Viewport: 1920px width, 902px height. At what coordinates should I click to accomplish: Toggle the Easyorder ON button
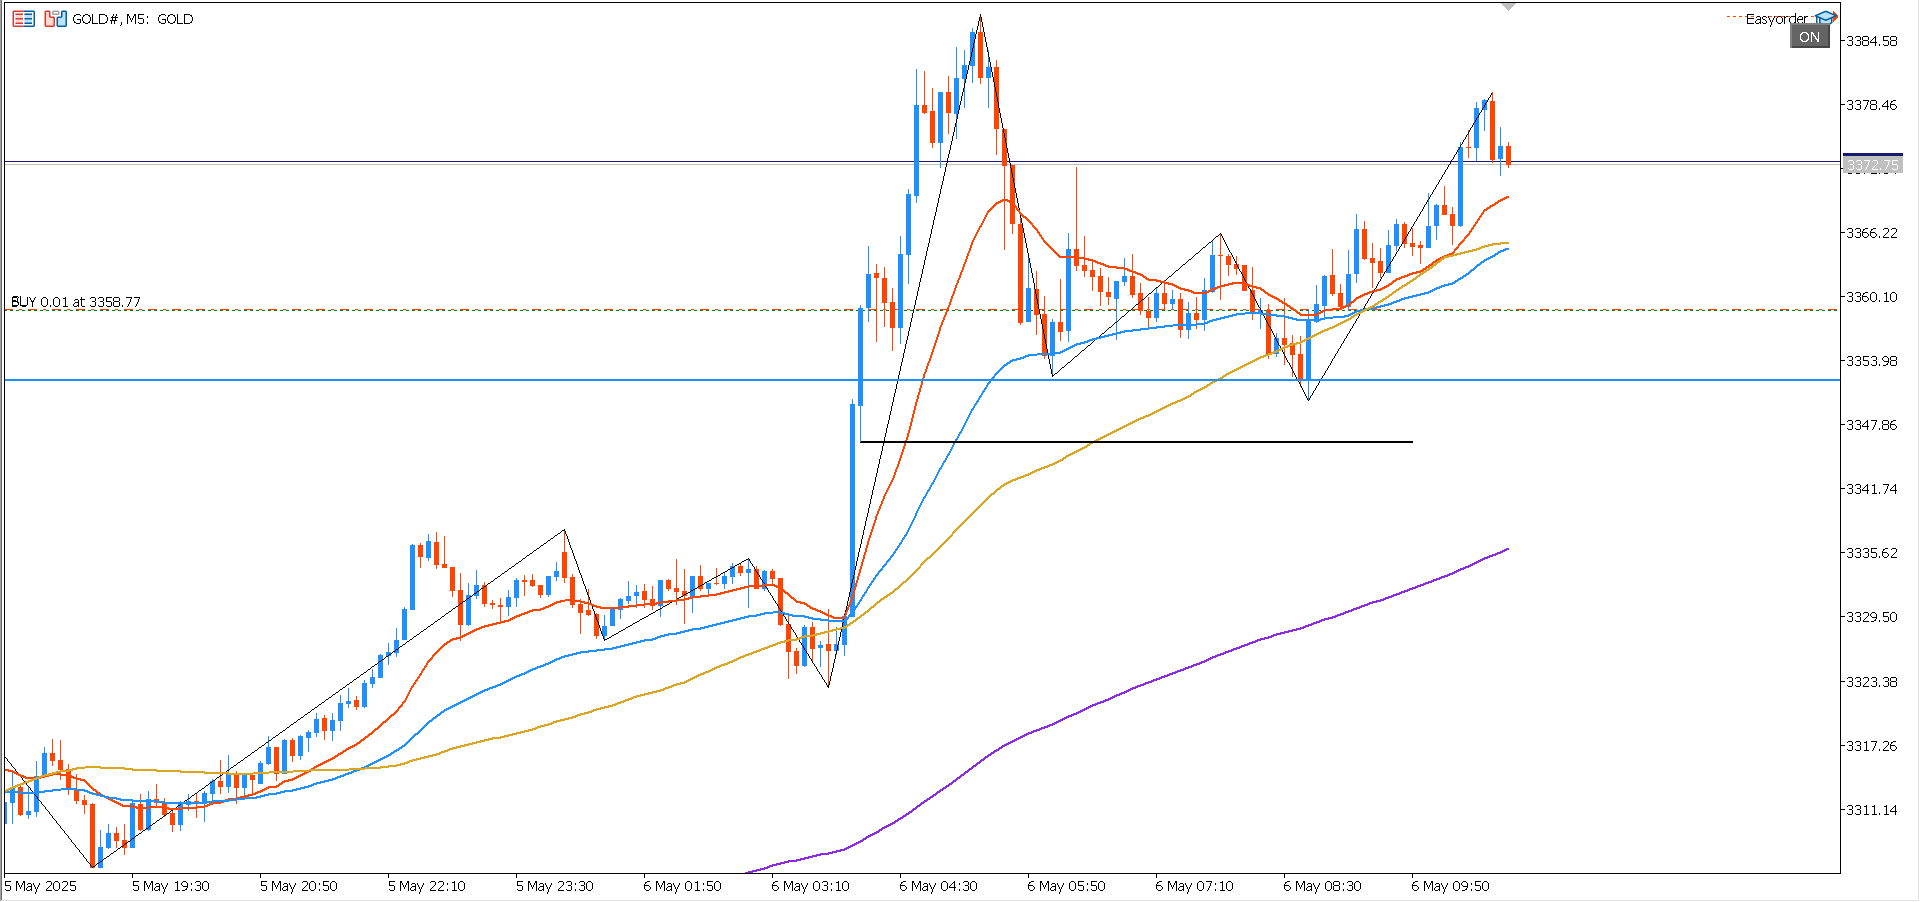click(1809, 37)
